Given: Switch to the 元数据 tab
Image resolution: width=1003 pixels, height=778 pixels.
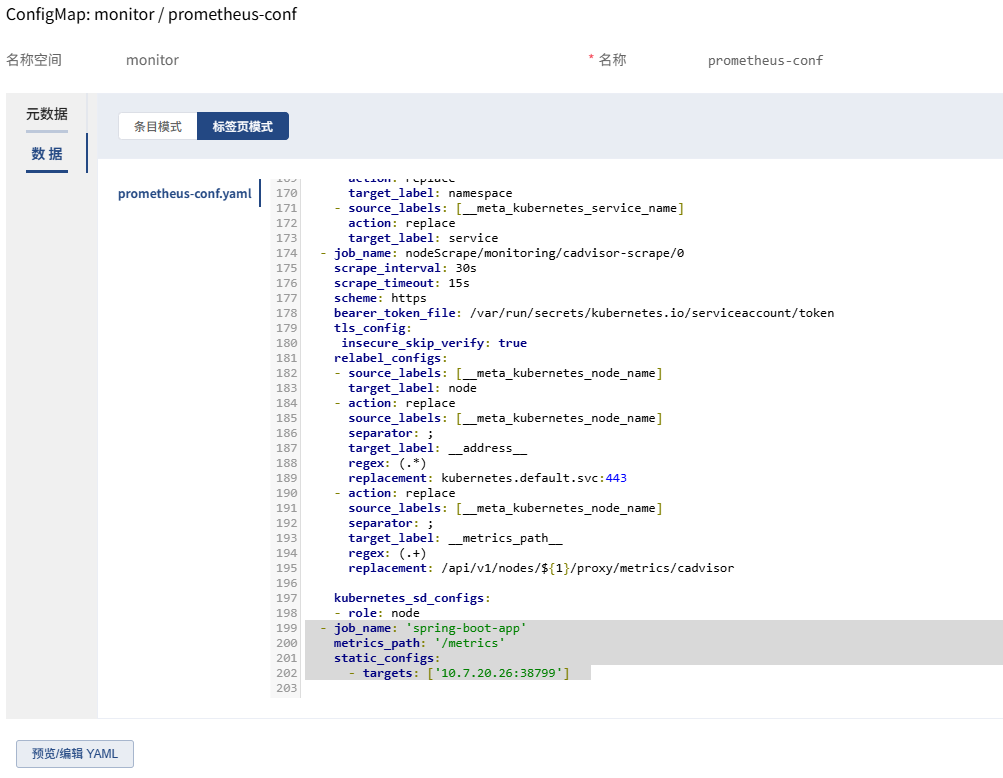Looking at the screenshot, I should tap(47, 114).
